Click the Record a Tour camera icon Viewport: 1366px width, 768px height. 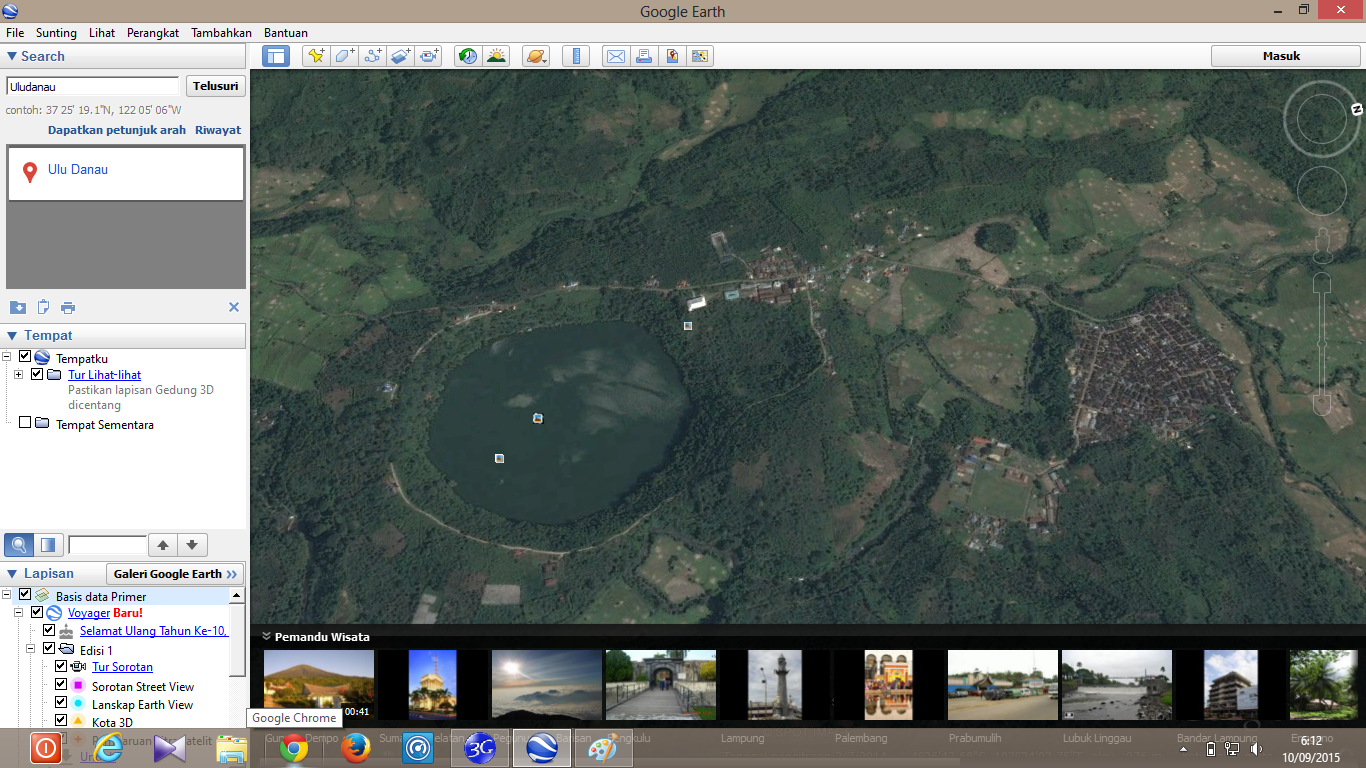point(429,56)
